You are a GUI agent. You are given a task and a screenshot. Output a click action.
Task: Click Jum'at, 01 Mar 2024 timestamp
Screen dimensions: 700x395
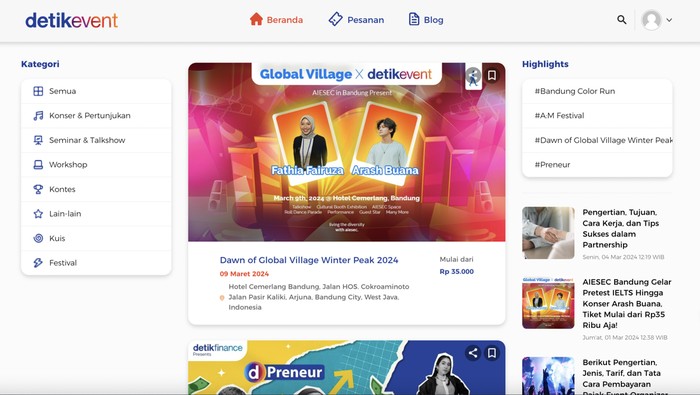click(625, 337)
